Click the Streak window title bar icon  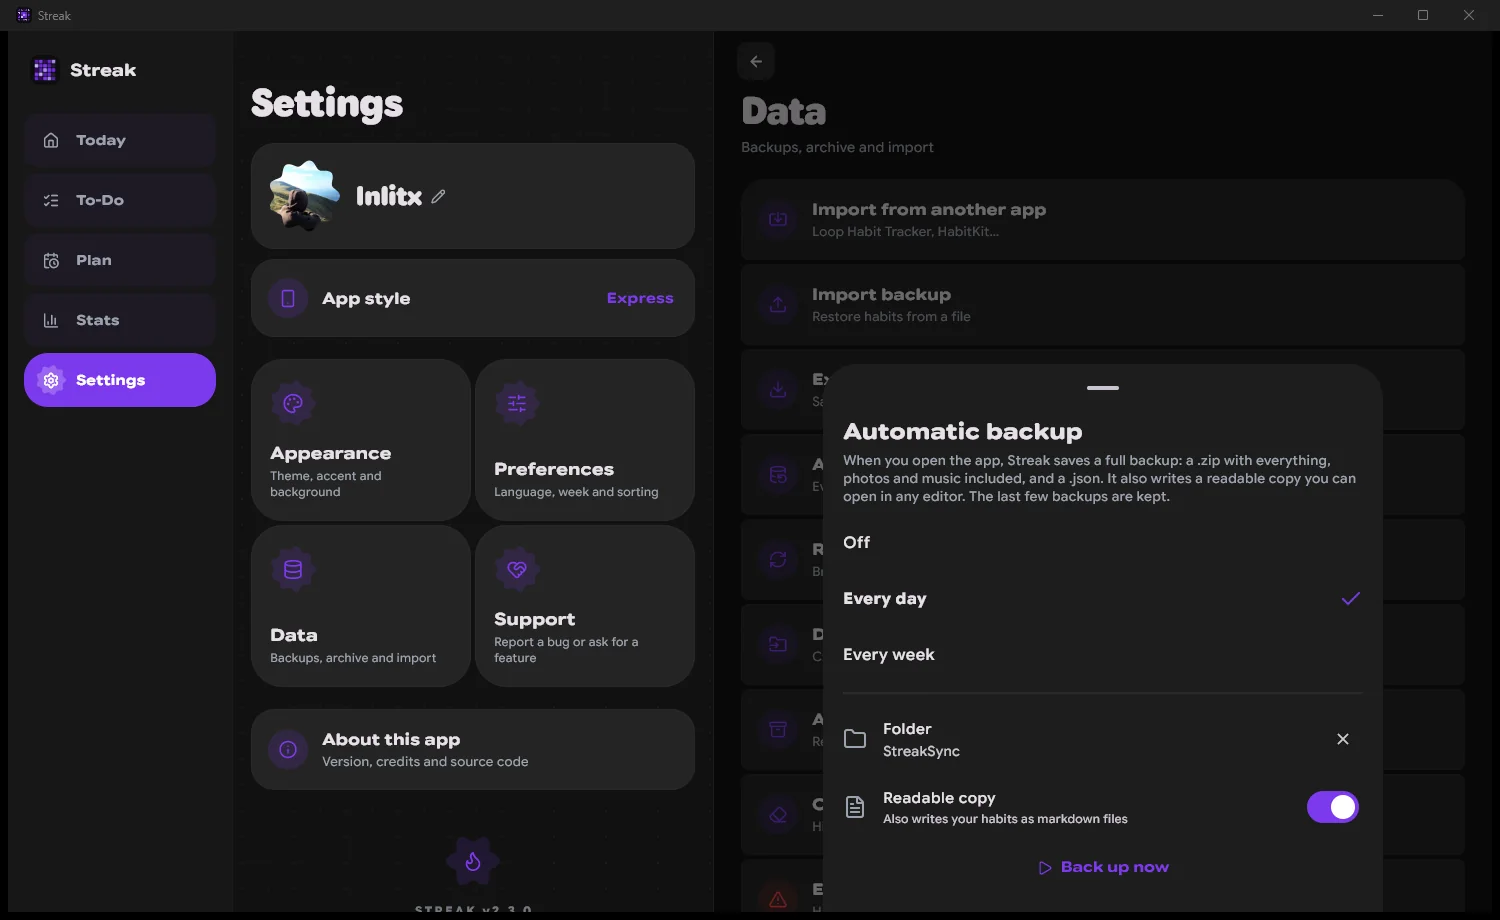[x=23, y=15]
